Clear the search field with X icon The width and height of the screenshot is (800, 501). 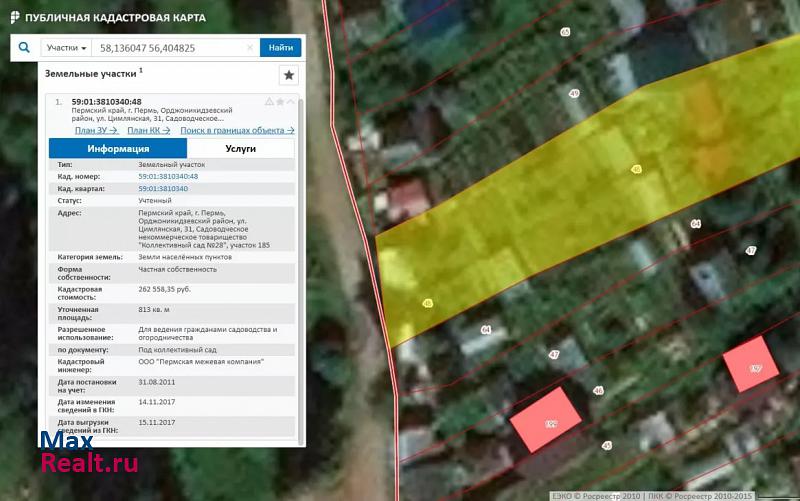pos(250,48)
